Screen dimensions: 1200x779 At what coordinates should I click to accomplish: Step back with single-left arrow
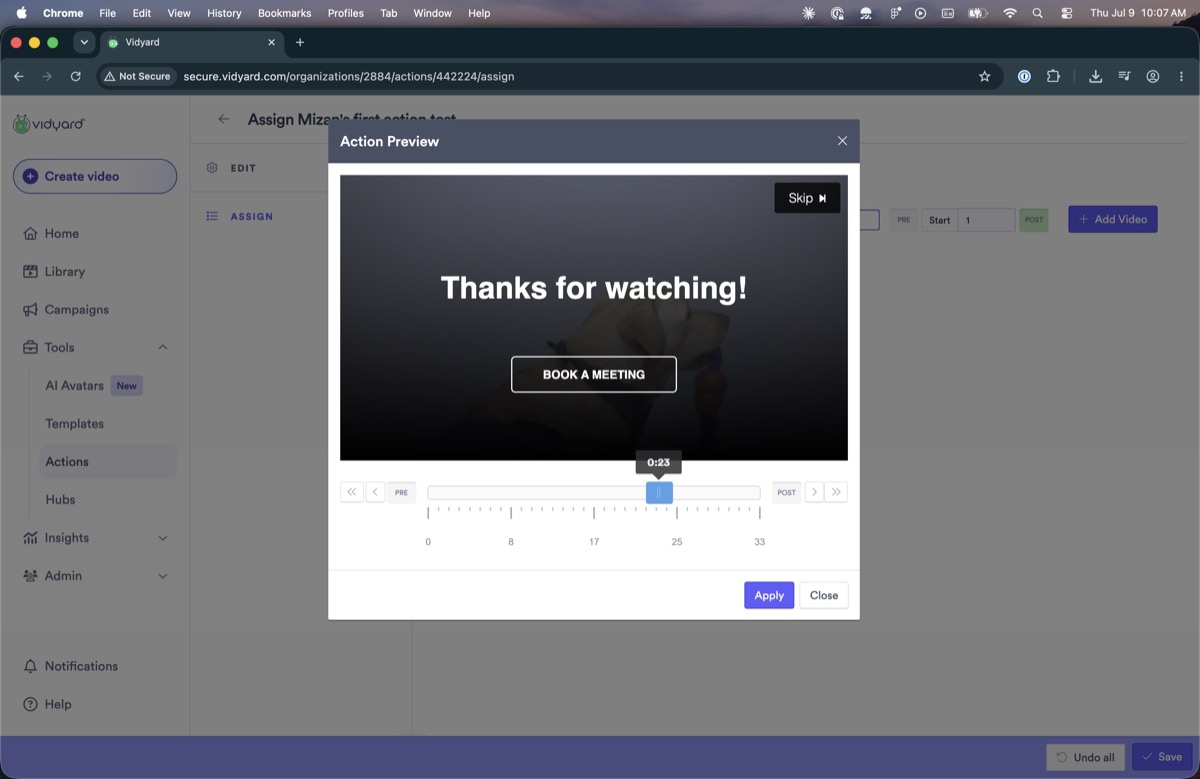375,492
